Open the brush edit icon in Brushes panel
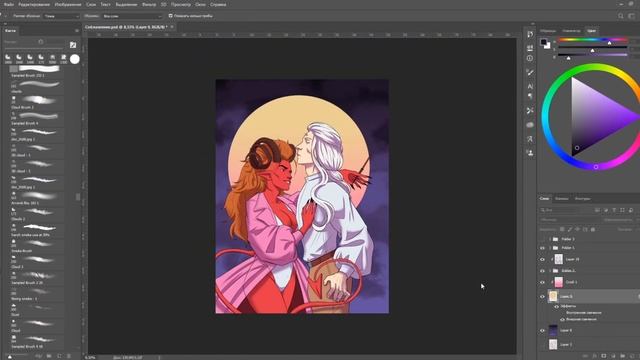The image size is (640, 360). (x=73, y=45)
